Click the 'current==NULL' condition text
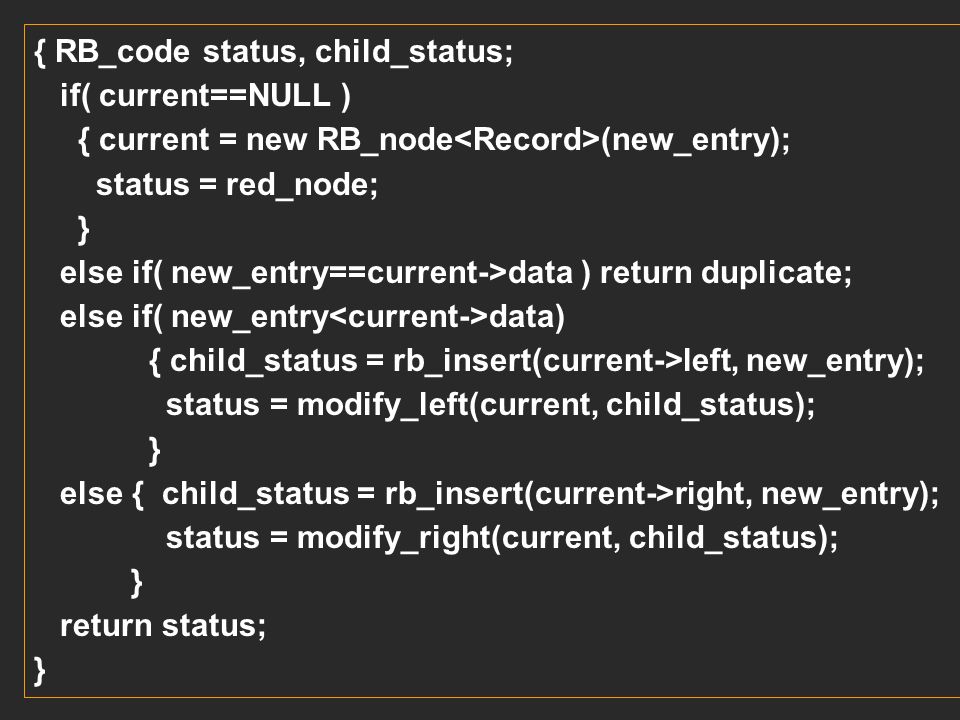The height and width of the screenshot is (720, 960). [x=215, y=96]
